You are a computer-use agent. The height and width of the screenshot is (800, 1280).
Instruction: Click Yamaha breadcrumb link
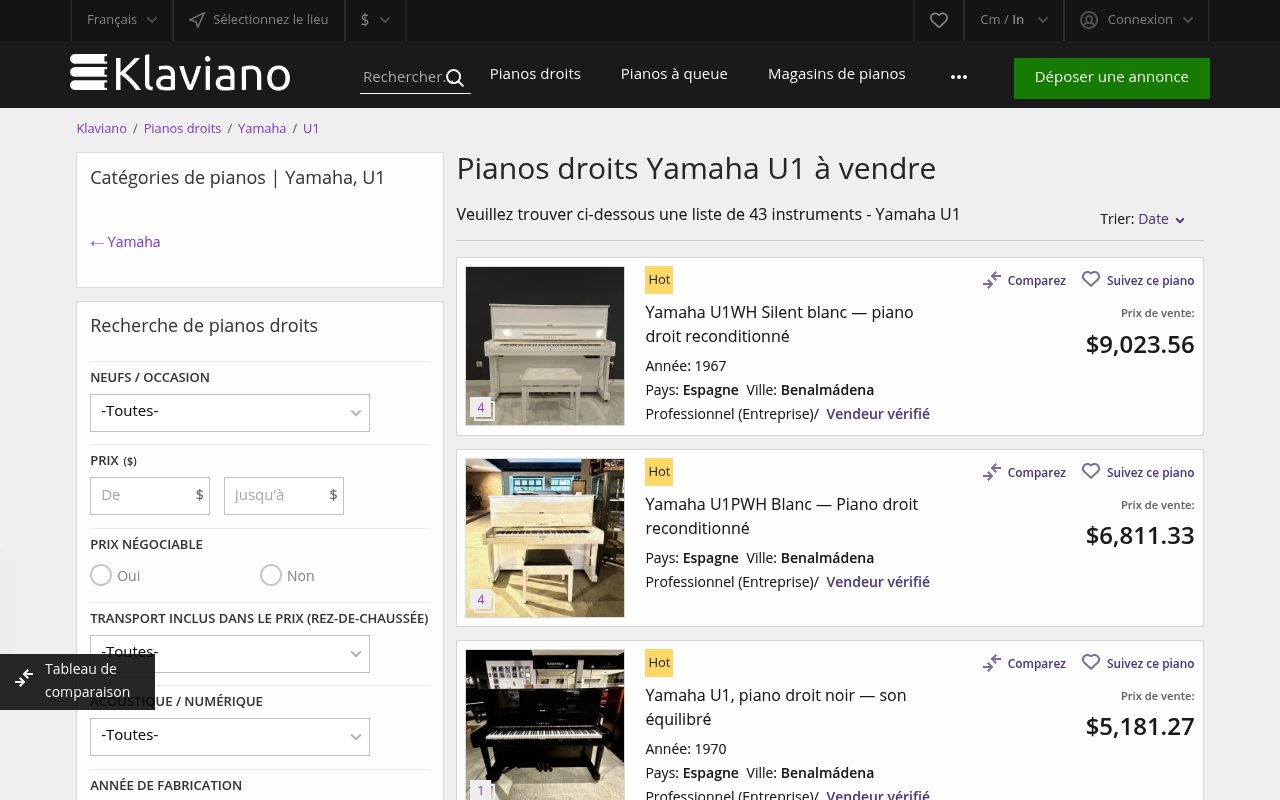tap(262, 128)
